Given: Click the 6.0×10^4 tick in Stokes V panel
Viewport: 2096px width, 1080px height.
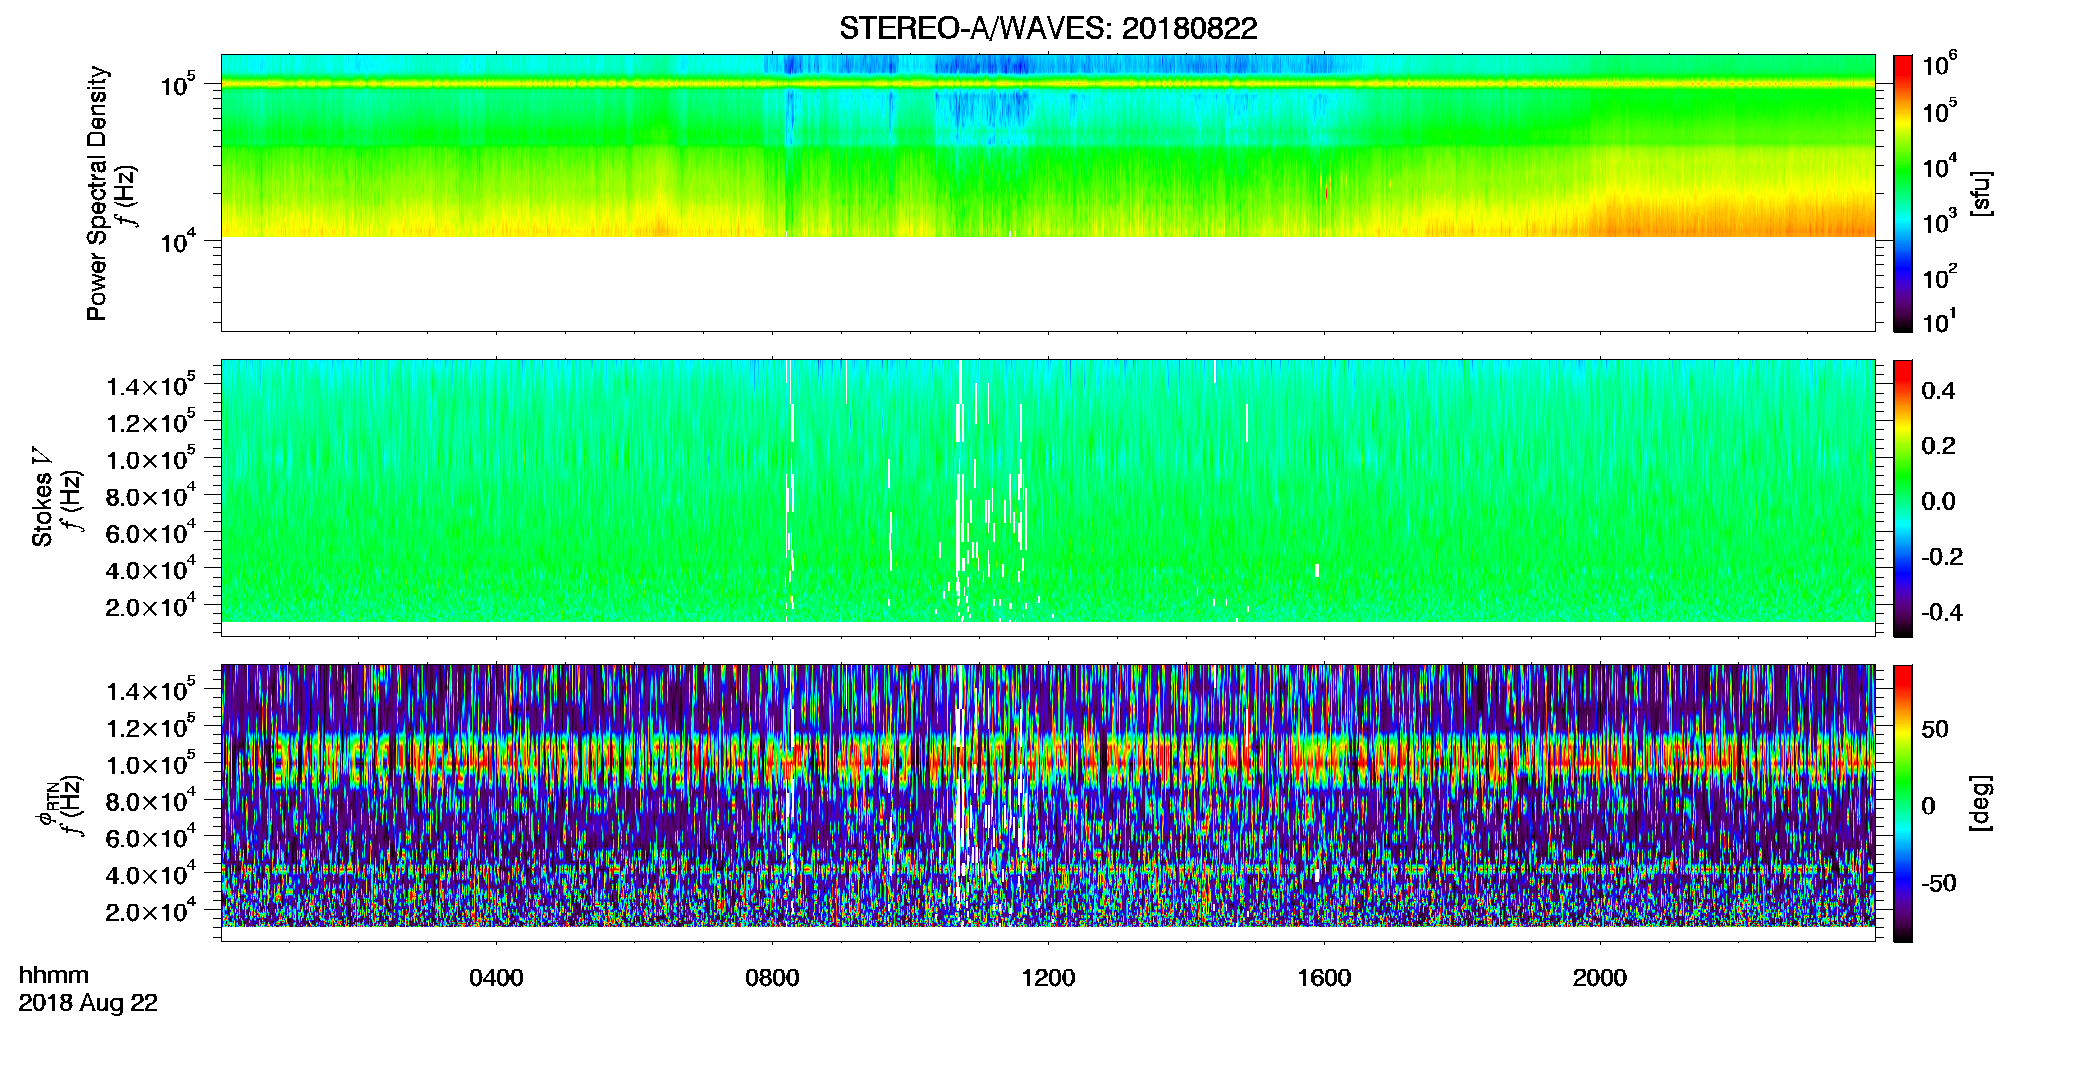Looking at the screenshot, I should [x=150, y=533].
